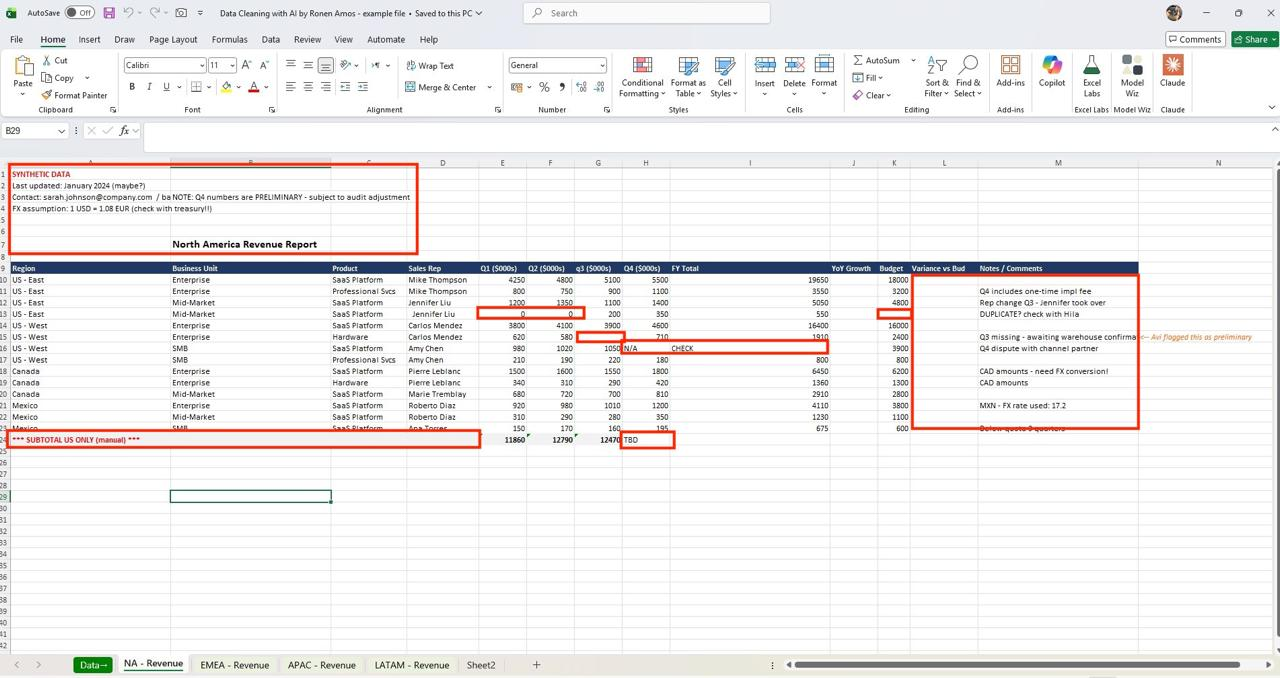The image size is (1280, 678).
Task: Open the General number format dropdown
Action: click(x=602, y=65)
